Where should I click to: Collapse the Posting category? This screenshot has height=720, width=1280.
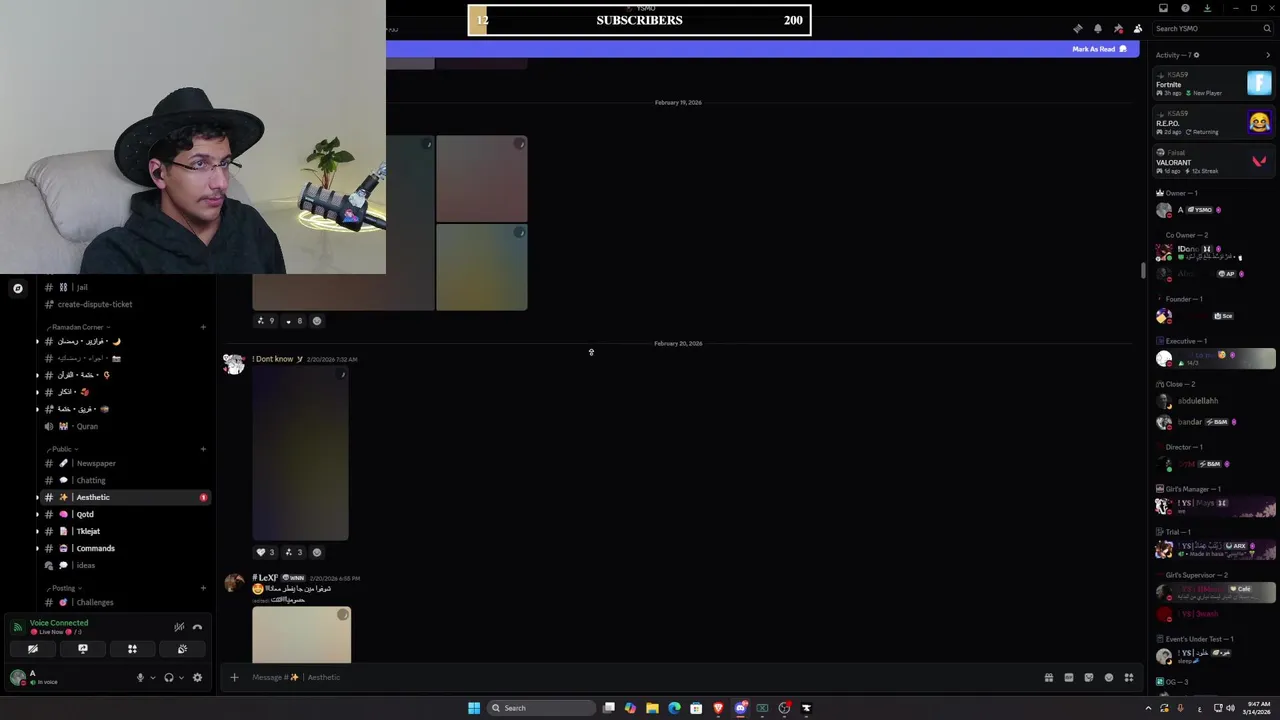(64, 588)
